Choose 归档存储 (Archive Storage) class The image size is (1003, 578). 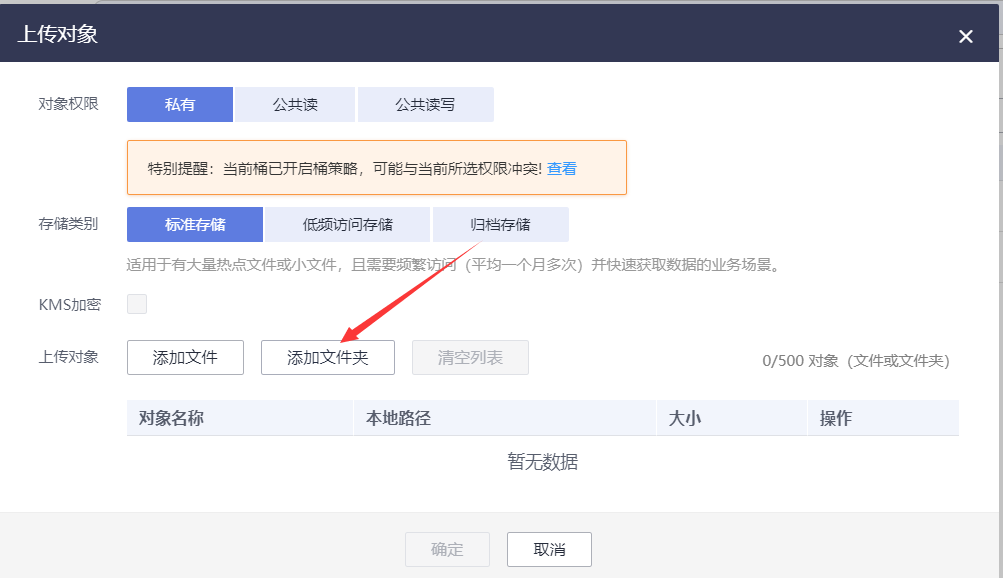(x=500, y=224)
